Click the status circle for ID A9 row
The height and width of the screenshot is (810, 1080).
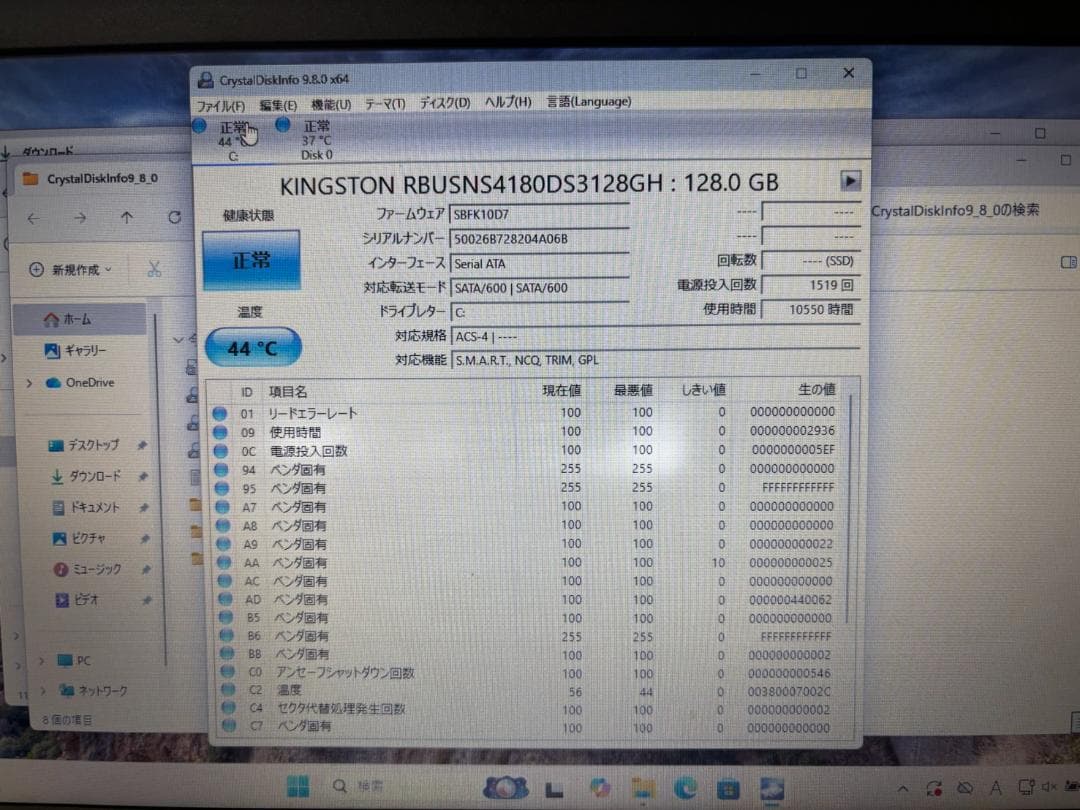coord(223,544)
